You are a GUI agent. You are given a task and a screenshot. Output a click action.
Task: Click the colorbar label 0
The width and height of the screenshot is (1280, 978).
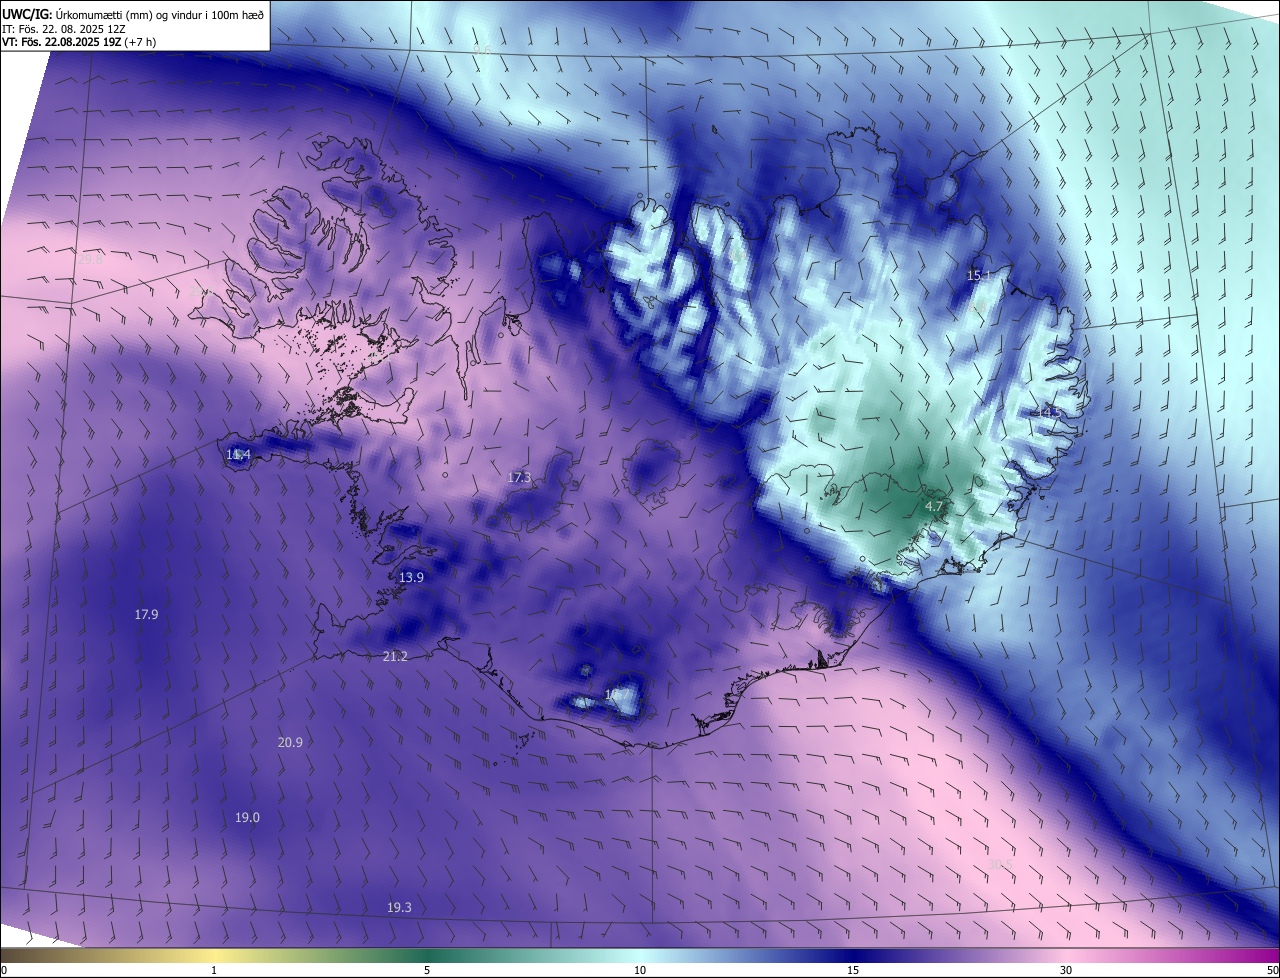[4, 970]
